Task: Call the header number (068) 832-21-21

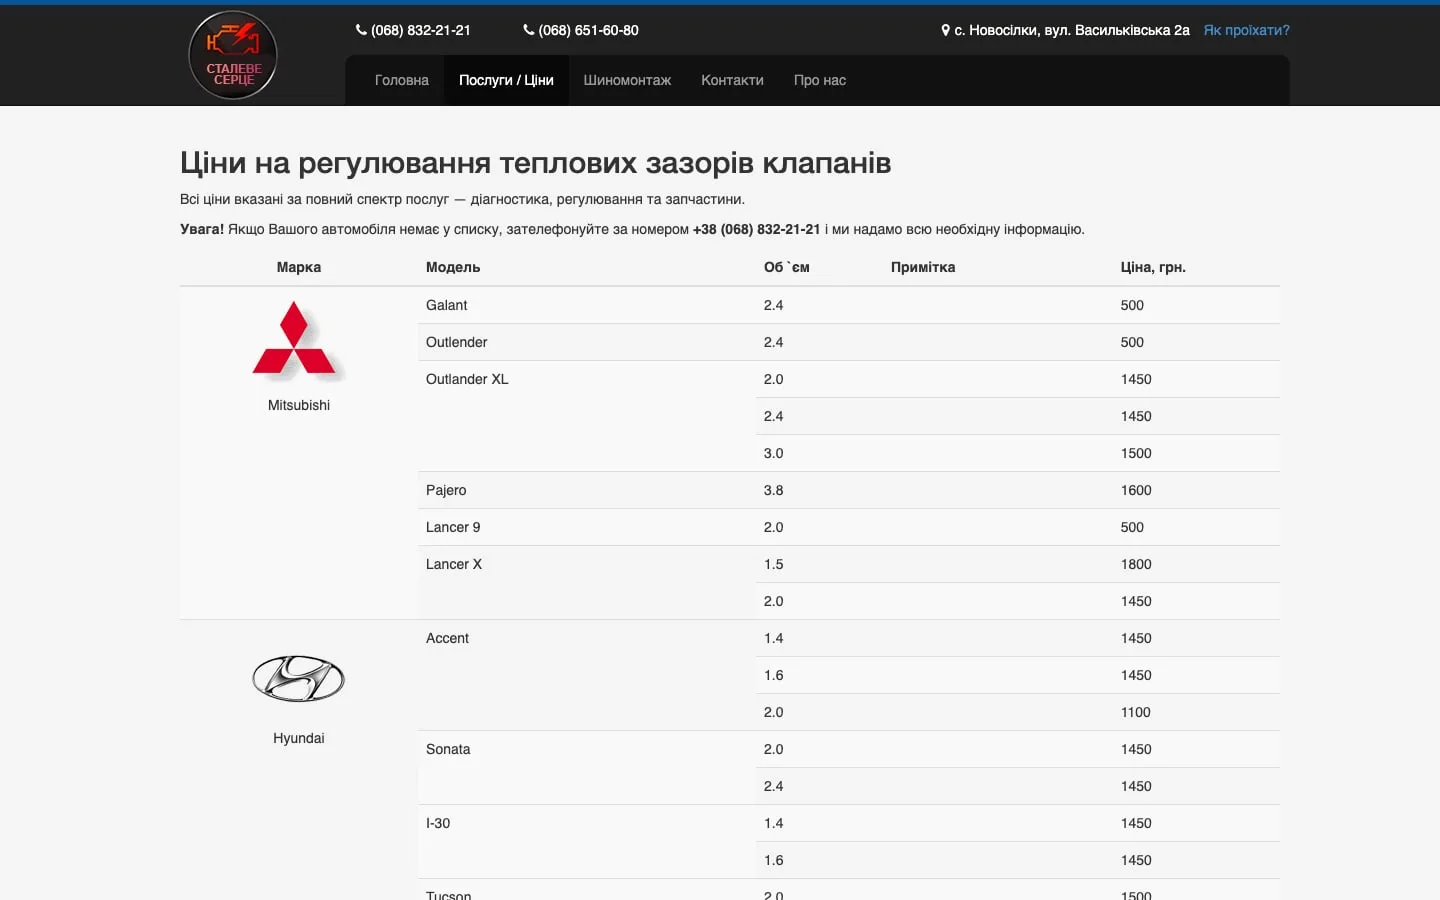Action: click(x=420, y=30)
